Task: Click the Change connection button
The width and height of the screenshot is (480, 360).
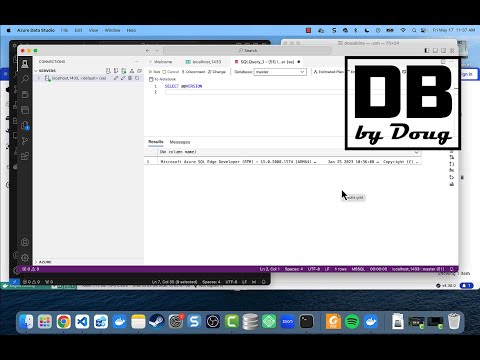Action: click(x=217, y=72)
